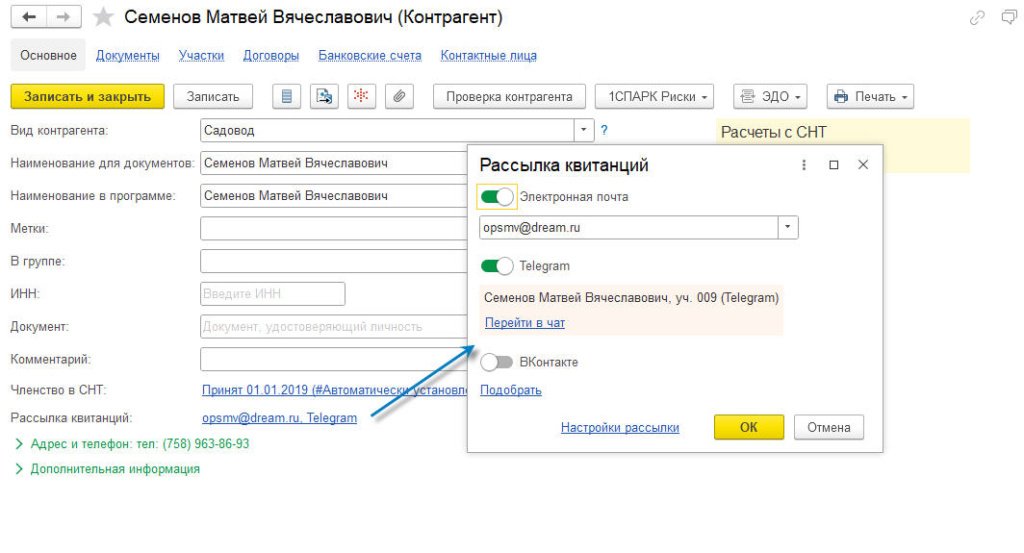Image resolution: width=1024 pixels, height=553 pixels.
Task: Enable the ВКонтакте toggle
Action: (497, 362)
